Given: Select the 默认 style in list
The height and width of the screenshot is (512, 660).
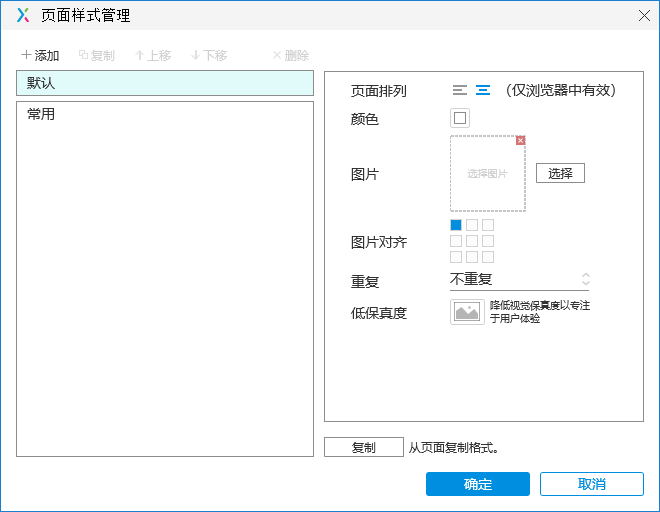Looking at the screenshot, I should [x=165, y=83].
